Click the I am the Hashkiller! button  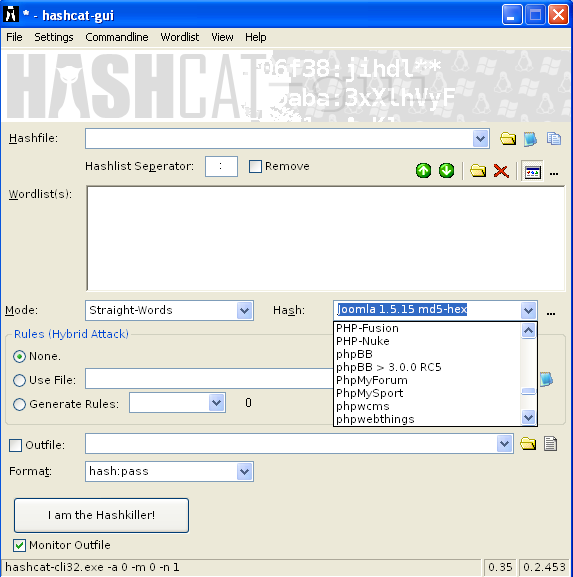(x=101, y=515)
